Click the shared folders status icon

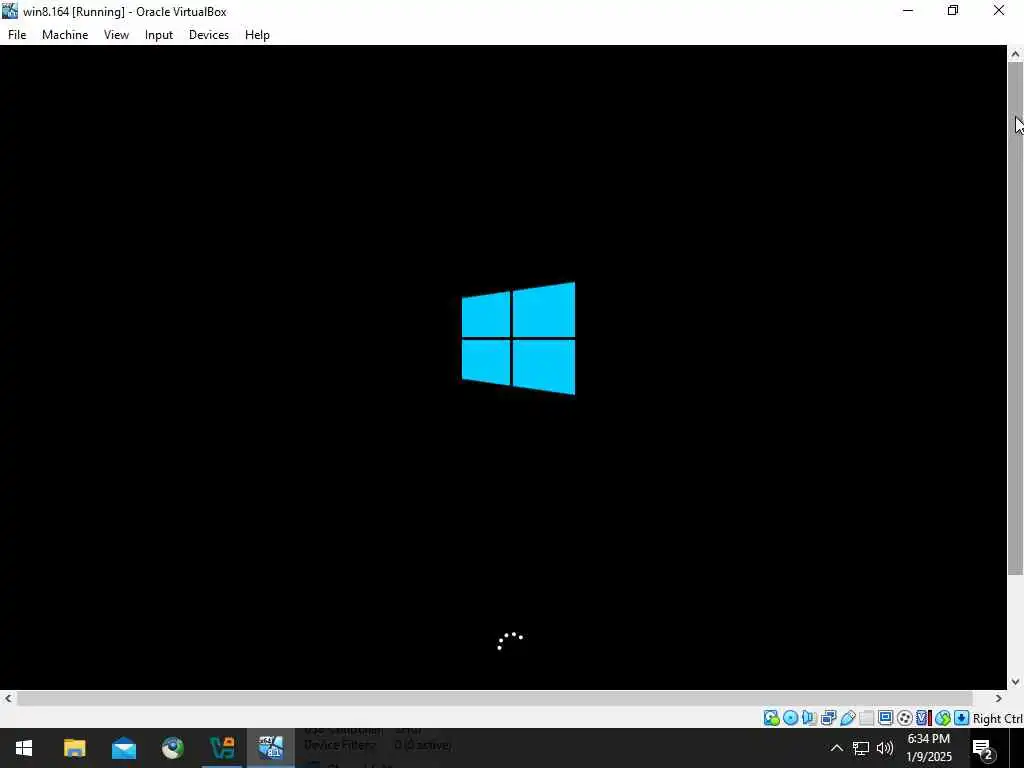point(867,718)
